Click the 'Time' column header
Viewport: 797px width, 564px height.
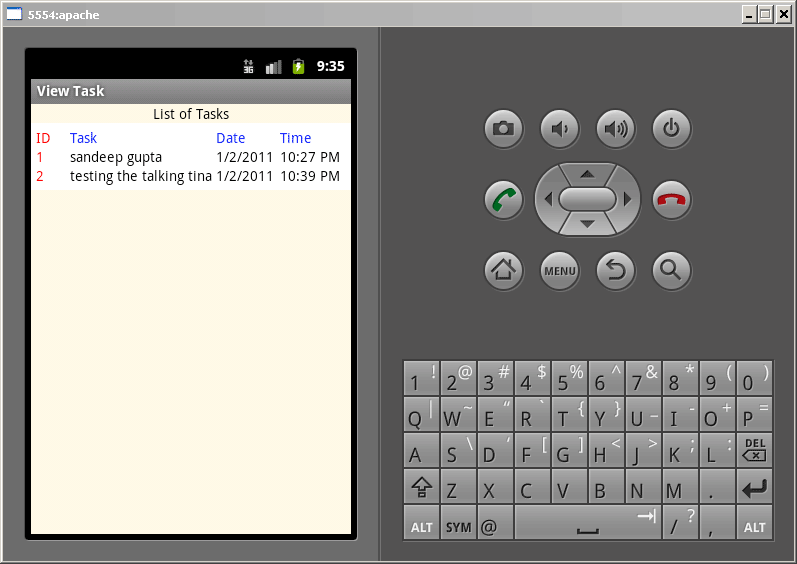point(295,138)
